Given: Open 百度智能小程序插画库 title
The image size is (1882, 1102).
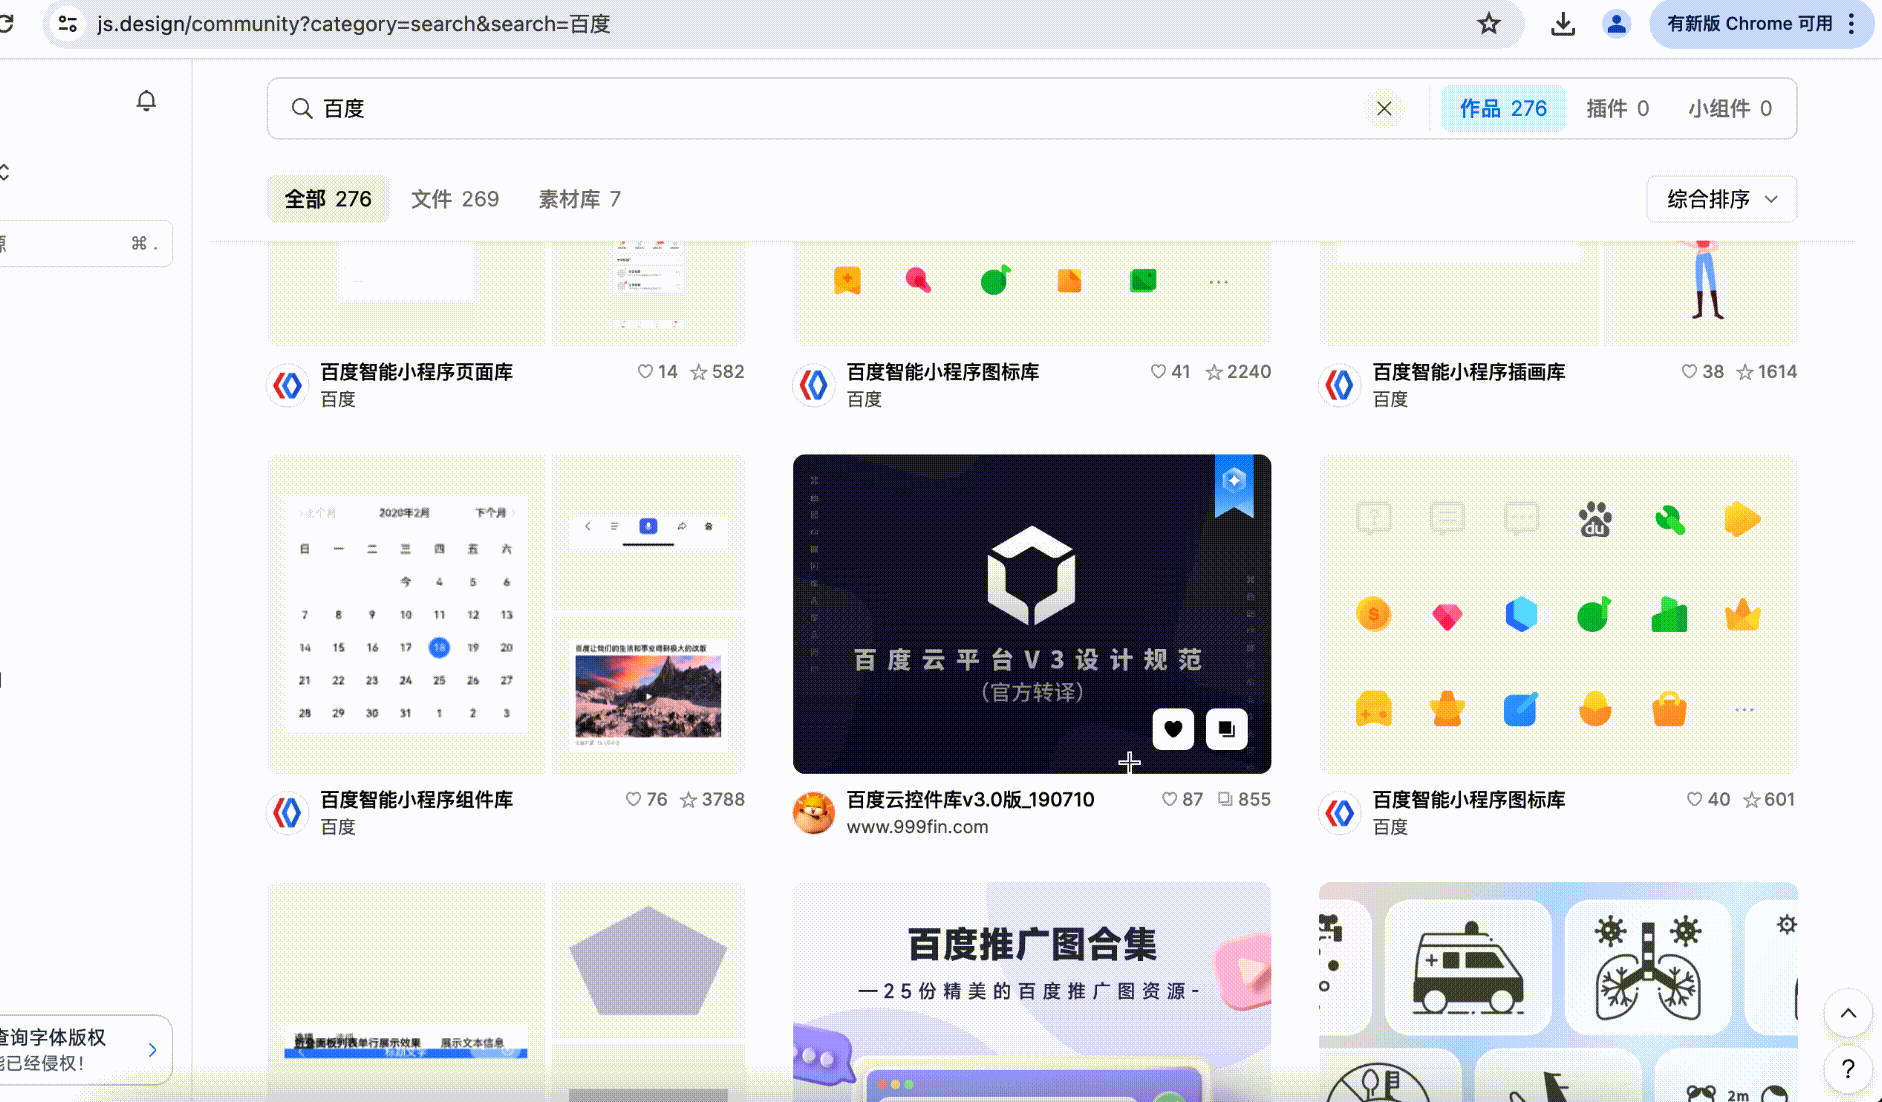Looking at the screenshot, I should pos(1469,372).
